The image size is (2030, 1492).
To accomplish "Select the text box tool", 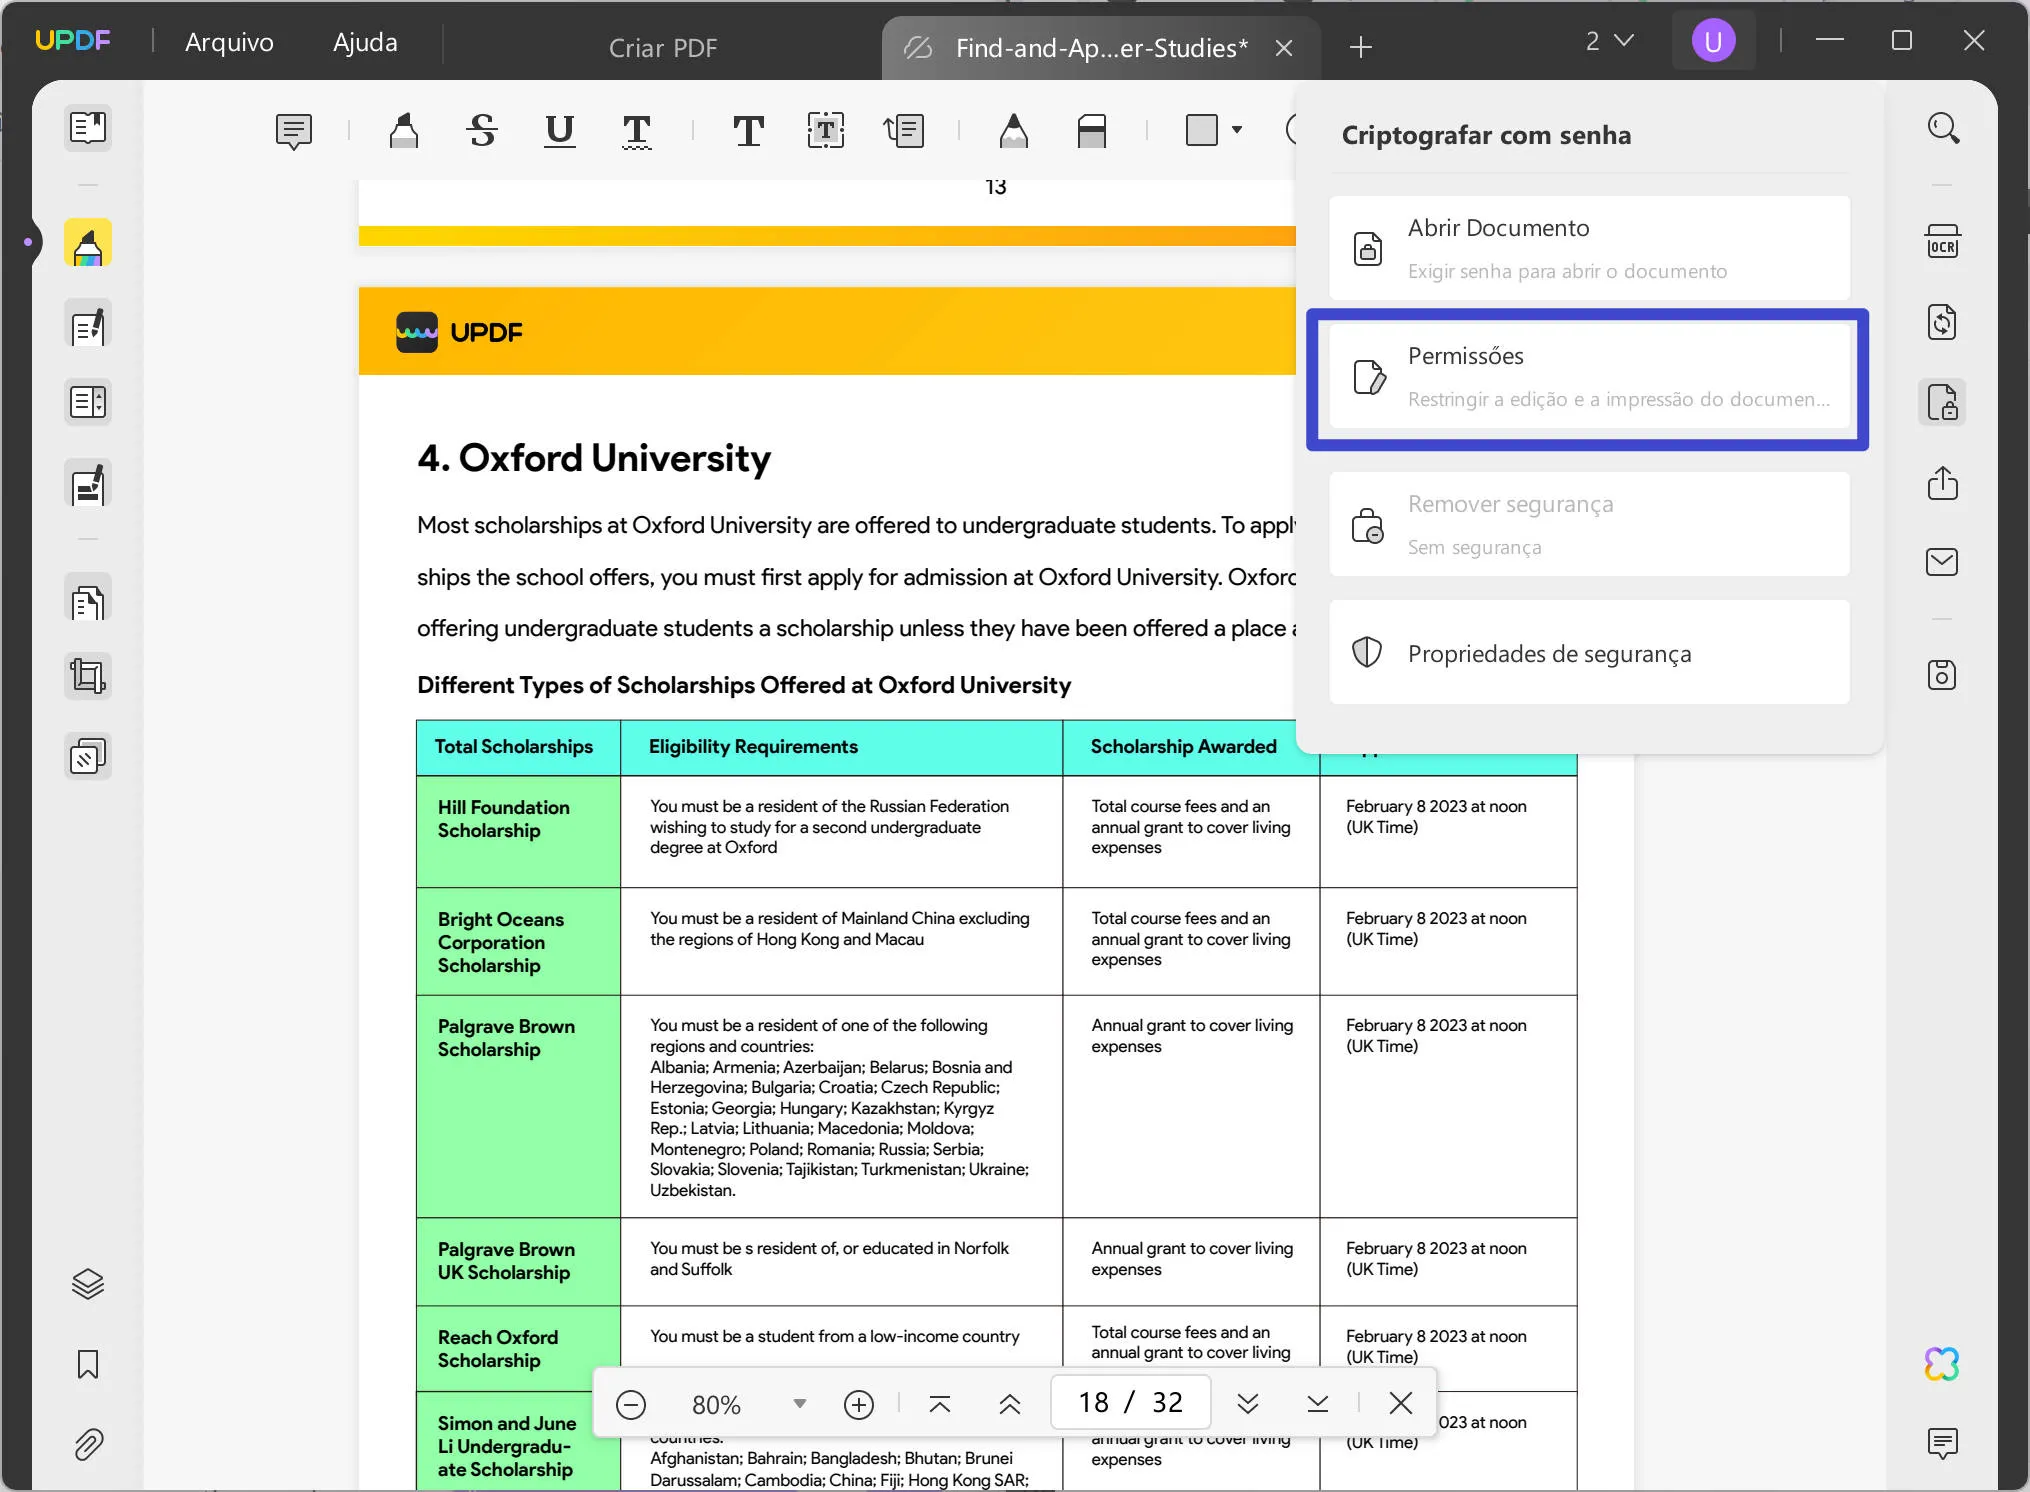I will pyautogui.click(x=826, y=131).
